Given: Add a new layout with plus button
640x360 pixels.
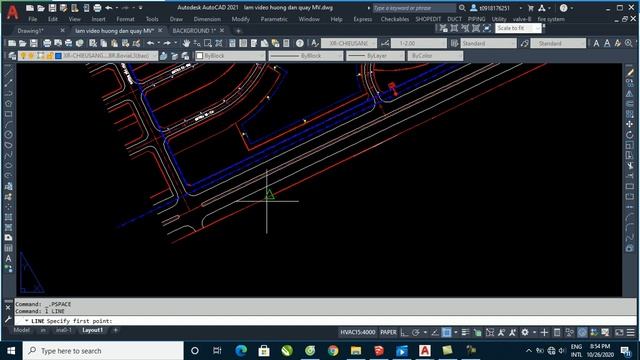Looking at the screenshot, I should coord(116,330).
